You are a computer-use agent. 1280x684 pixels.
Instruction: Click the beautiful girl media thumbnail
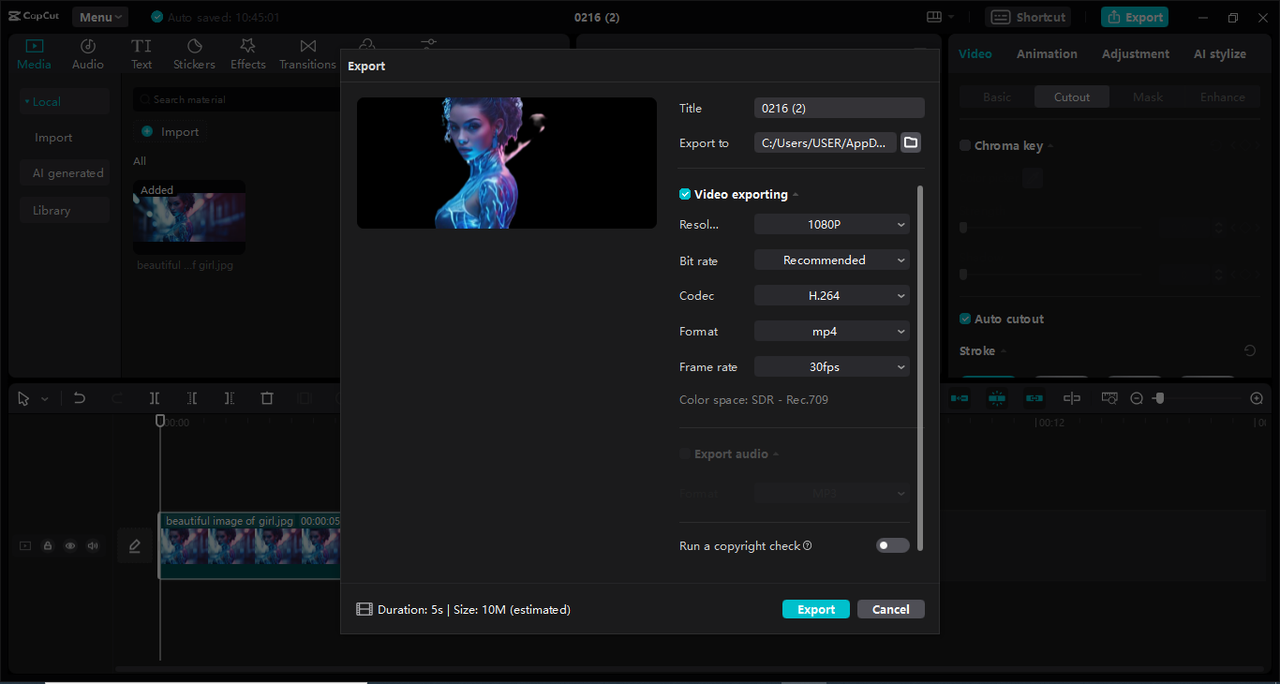click(x=189, y=217)
